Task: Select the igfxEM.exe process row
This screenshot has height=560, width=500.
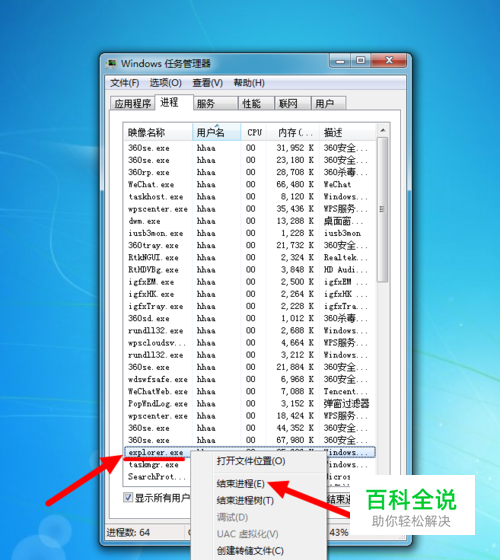Action: (x=249, y=282)
